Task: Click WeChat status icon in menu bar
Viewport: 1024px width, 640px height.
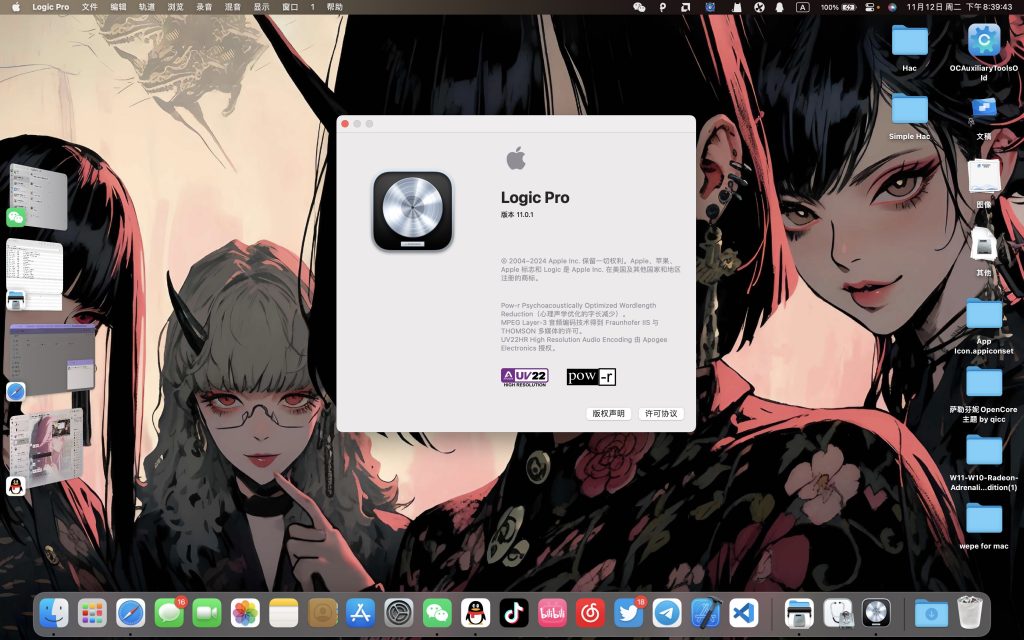Action: tap(639, 7)
